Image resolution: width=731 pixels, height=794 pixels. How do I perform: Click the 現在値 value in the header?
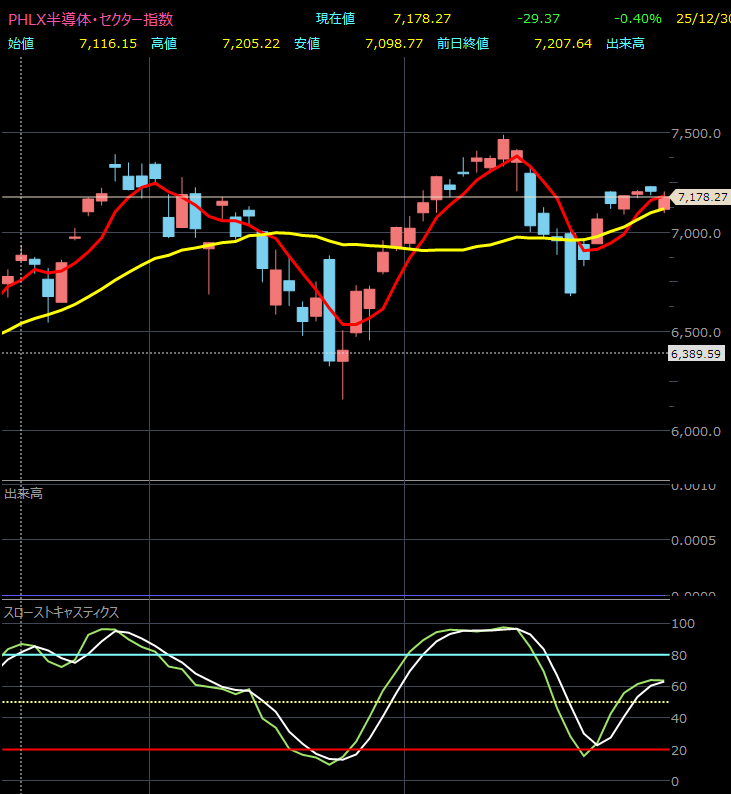[x=423, y=19]
